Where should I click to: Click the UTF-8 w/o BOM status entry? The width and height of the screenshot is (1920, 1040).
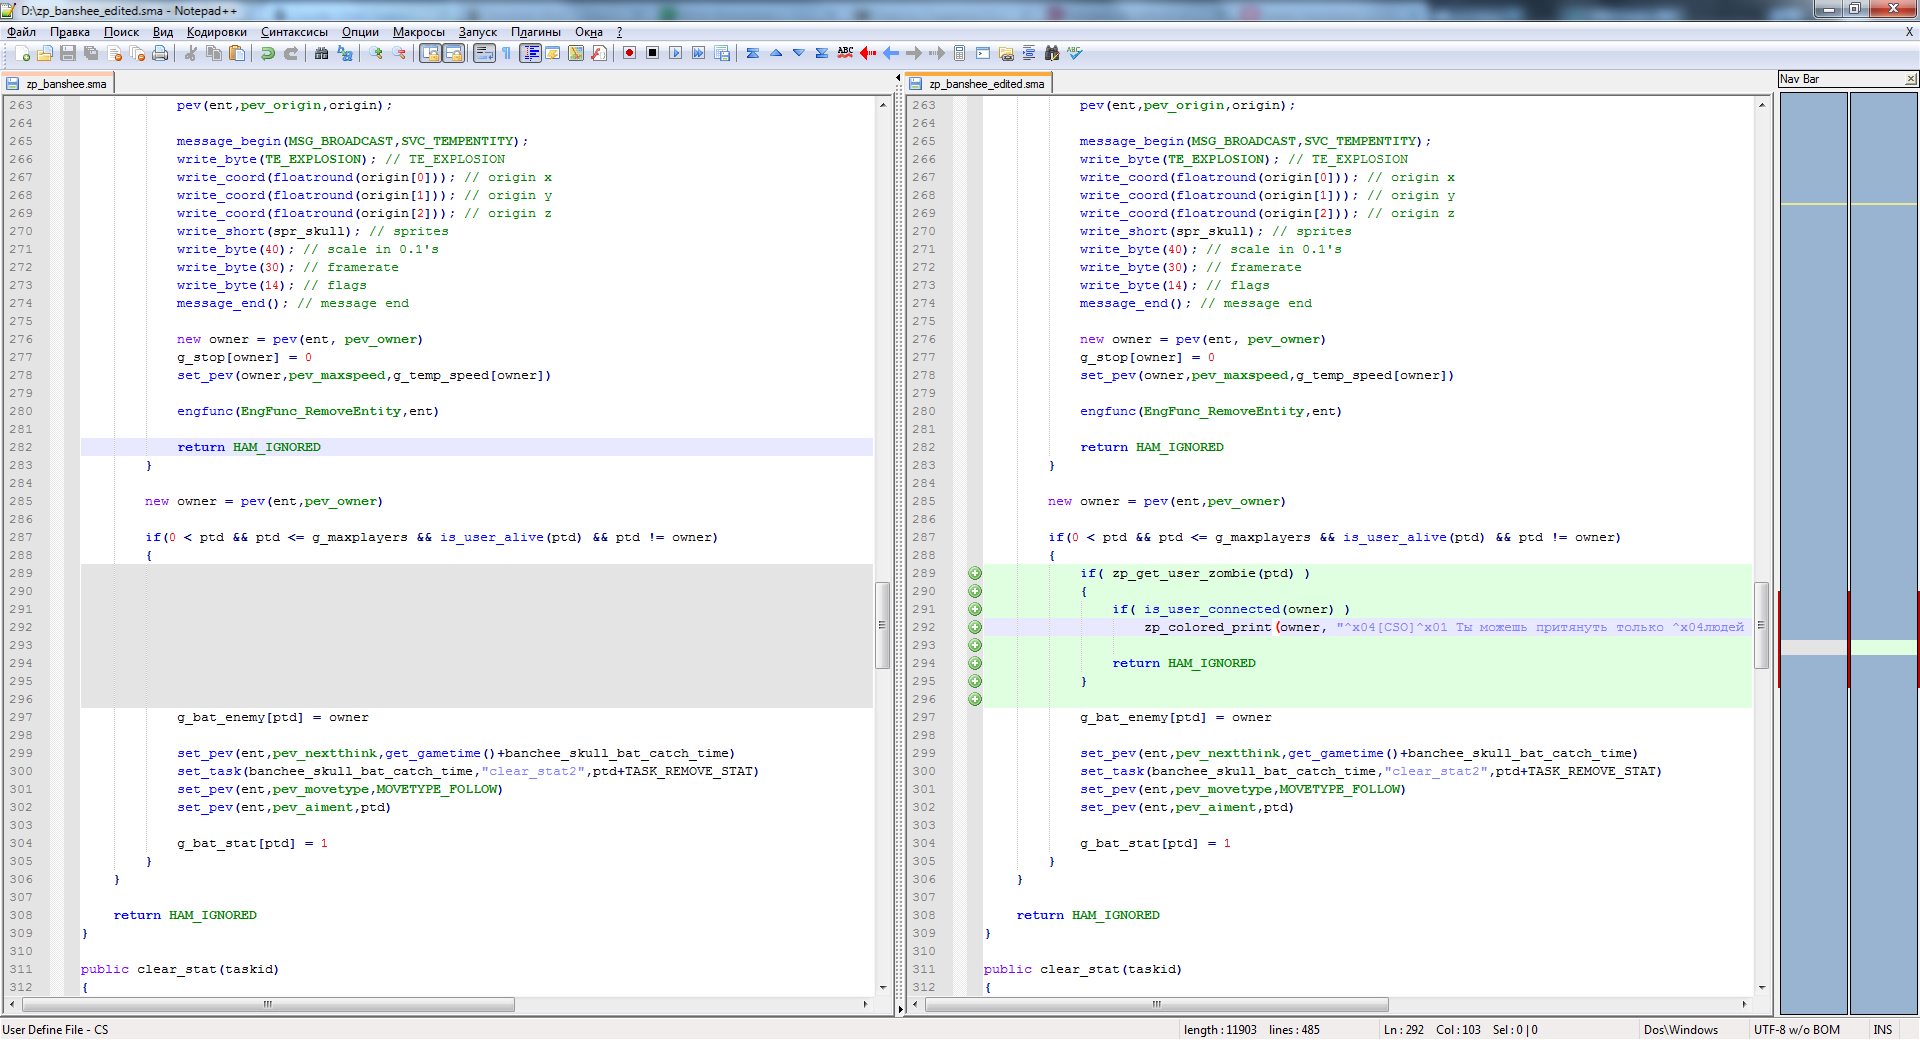1796,1030
